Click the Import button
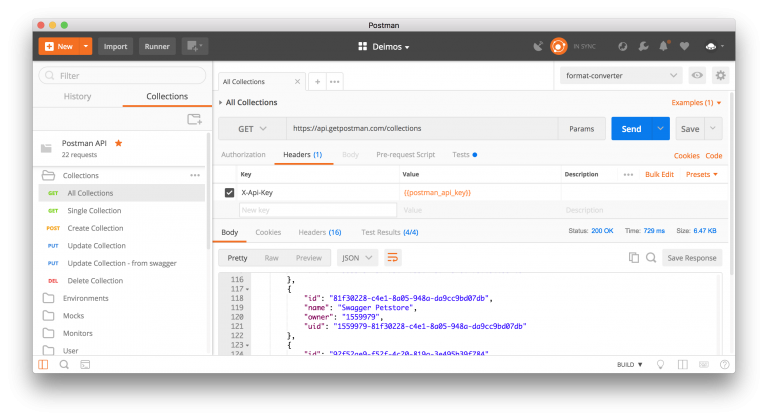Image resolution: width=768 pixels, height=420 pixels. 116,47
